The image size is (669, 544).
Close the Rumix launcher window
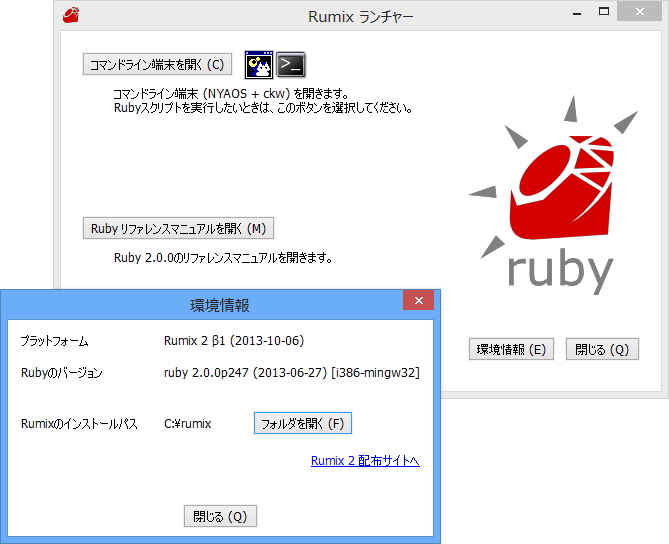click(640, 12)
